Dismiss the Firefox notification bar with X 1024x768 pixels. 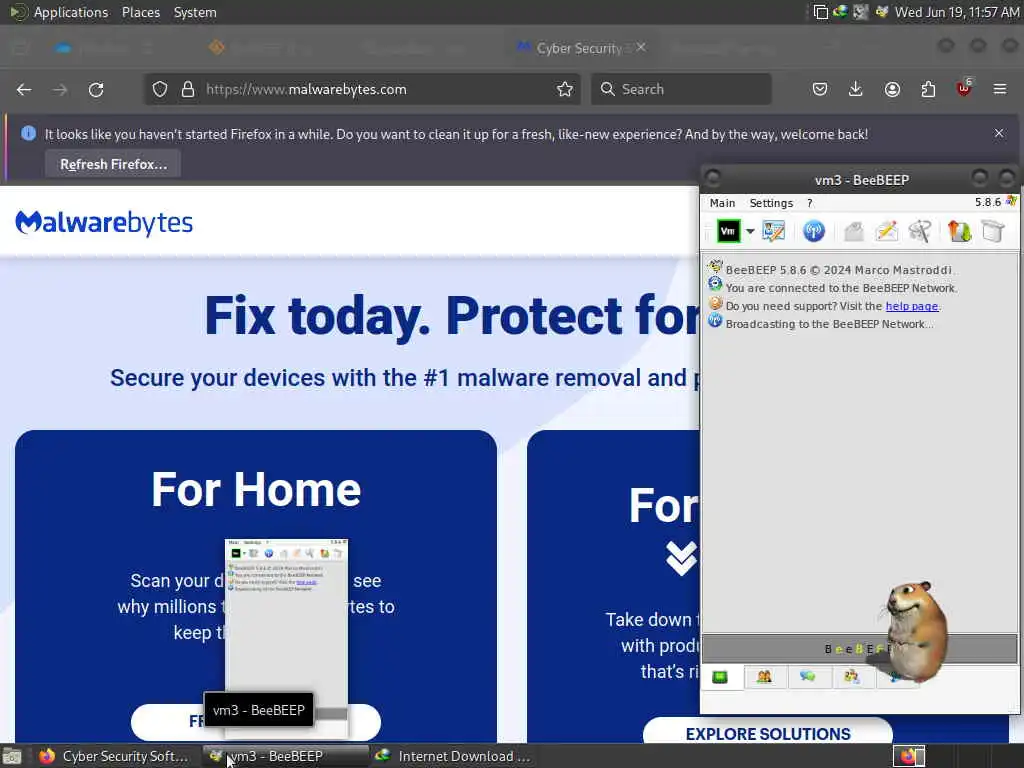pyautogui.click(x=999, y=133)
